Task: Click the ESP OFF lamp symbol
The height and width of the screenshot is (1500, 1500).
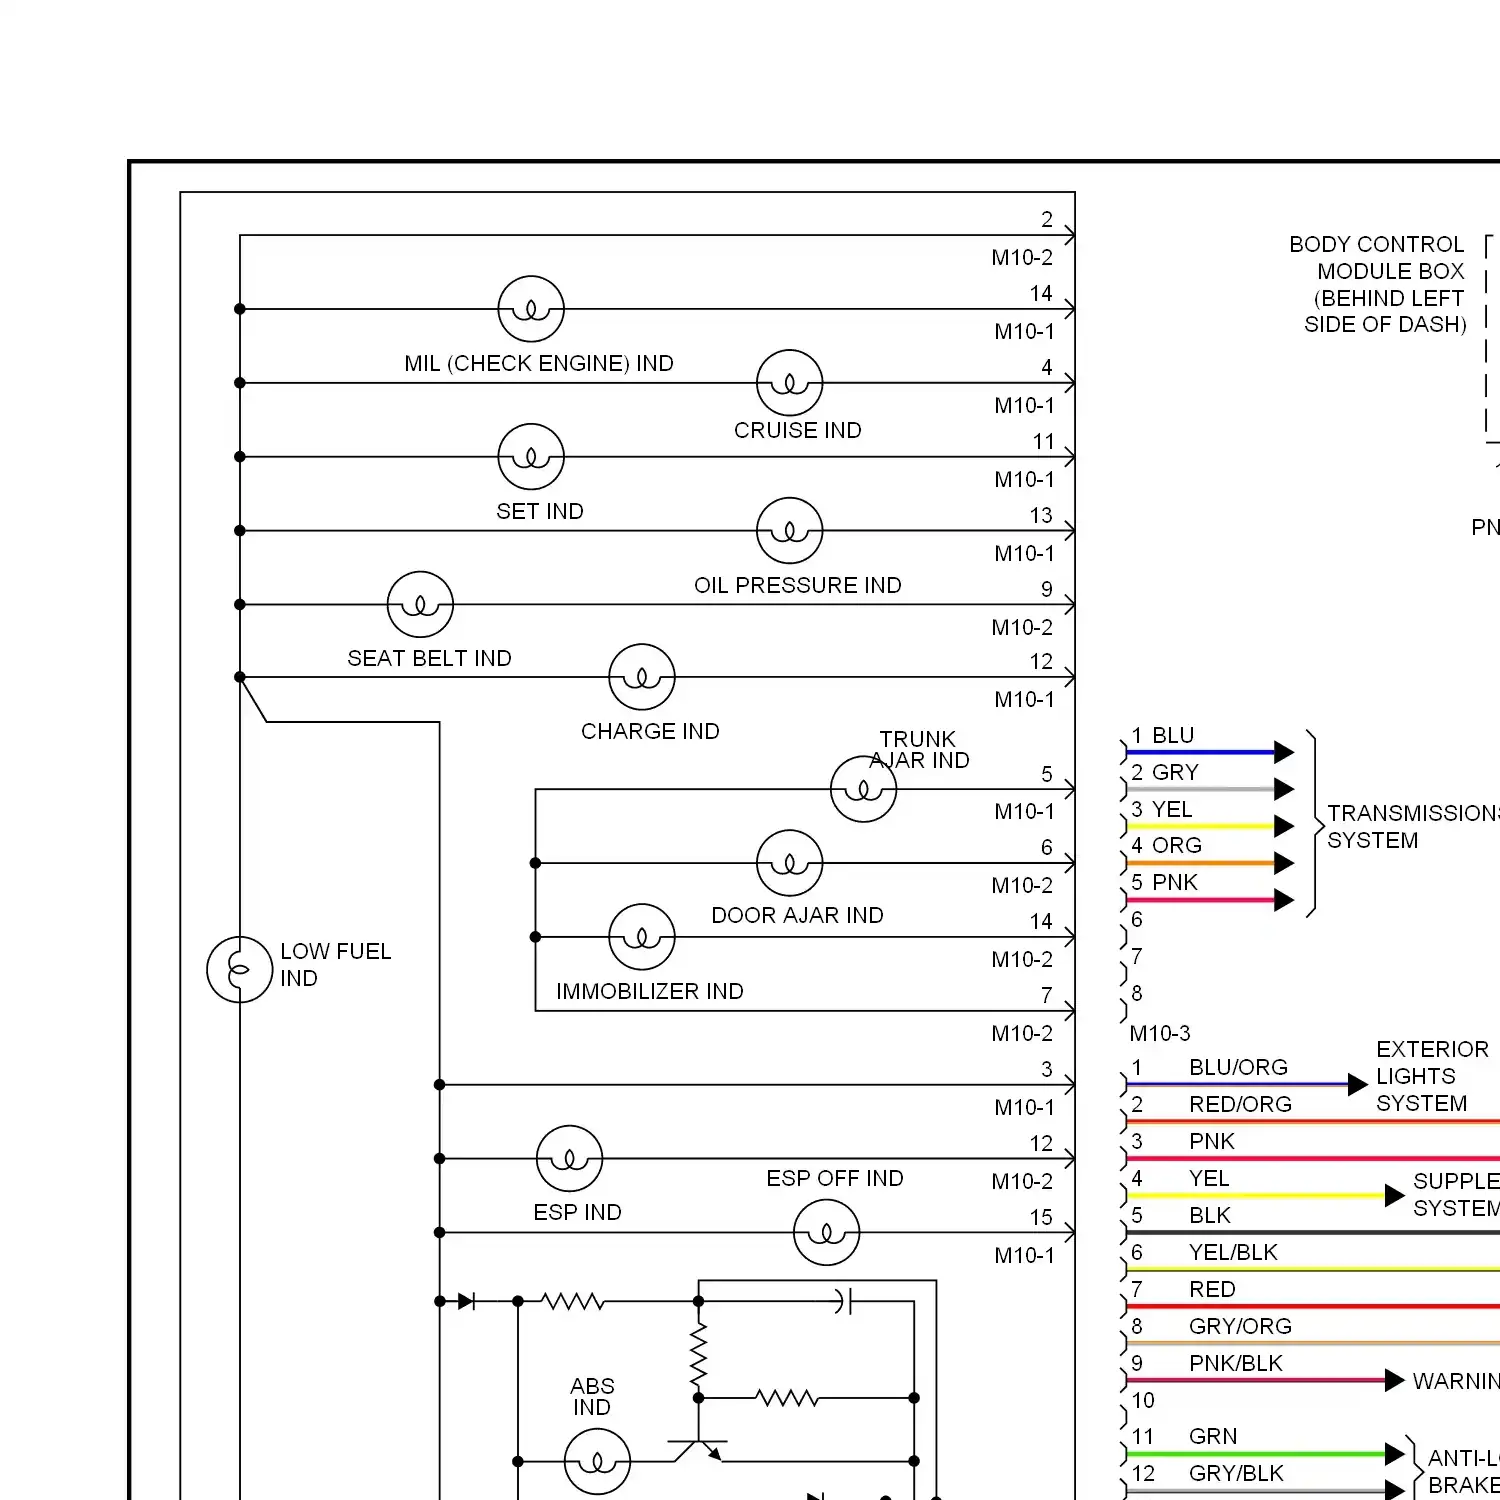Action: [827, 1233]
